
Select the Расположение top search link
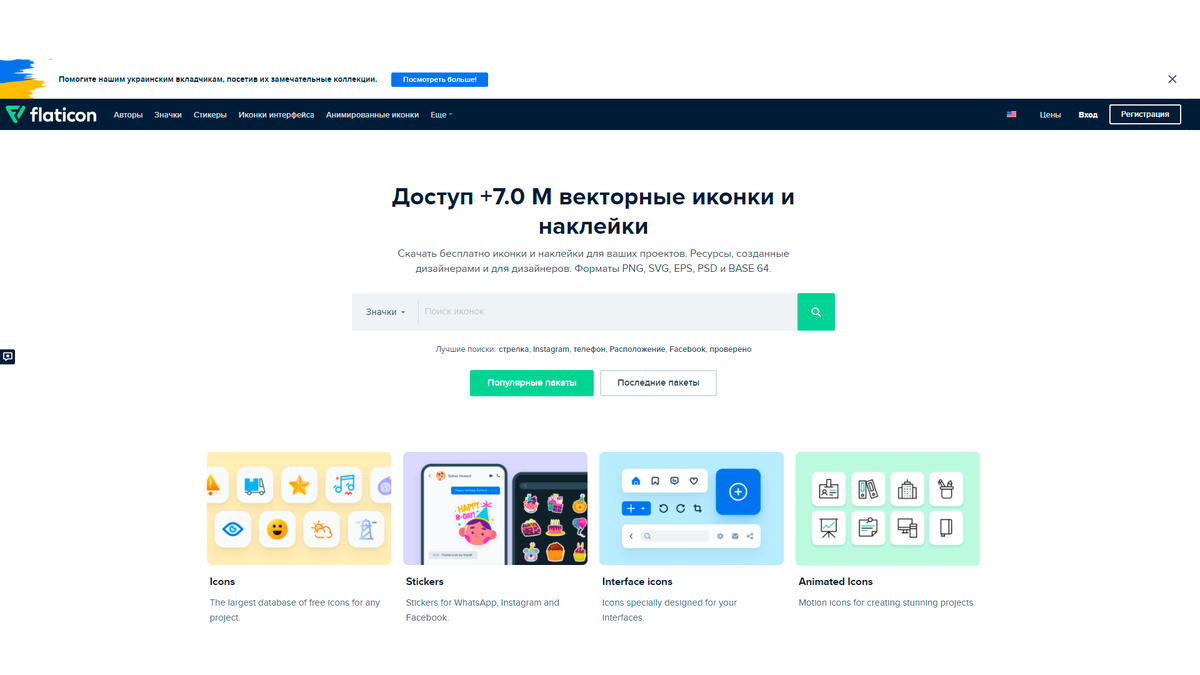pyautogui.click(x=637, y=349)
